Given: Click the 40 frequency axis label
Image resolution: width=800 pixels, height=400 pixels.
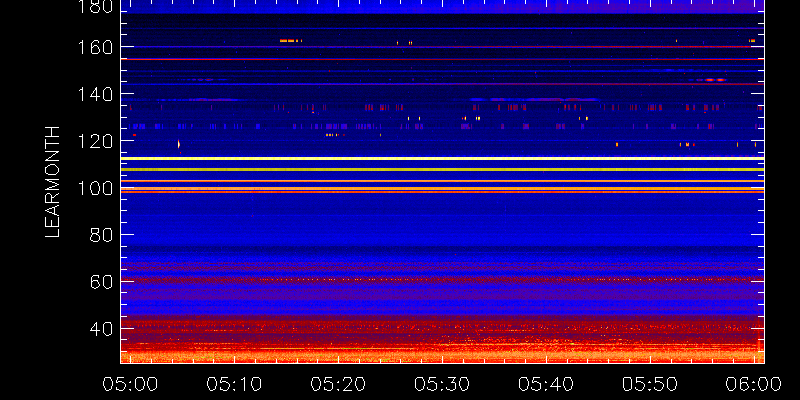Looking at the screenshot, I should pos(102,329).
